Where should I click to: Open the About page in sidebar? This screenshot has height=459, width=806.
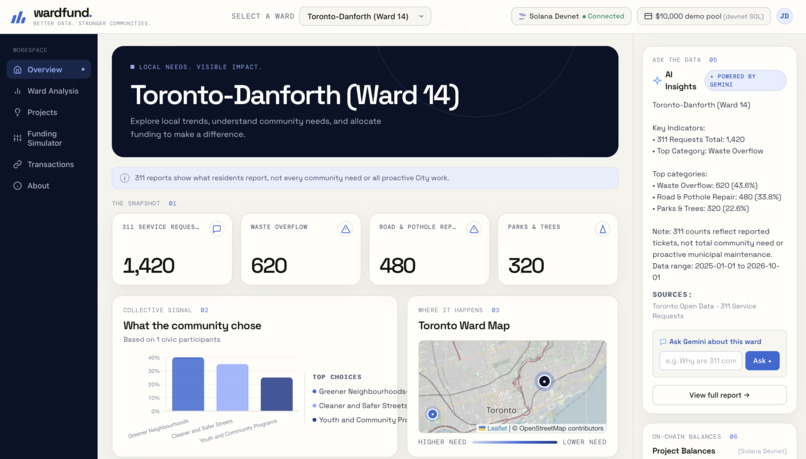tap(49, 186)
